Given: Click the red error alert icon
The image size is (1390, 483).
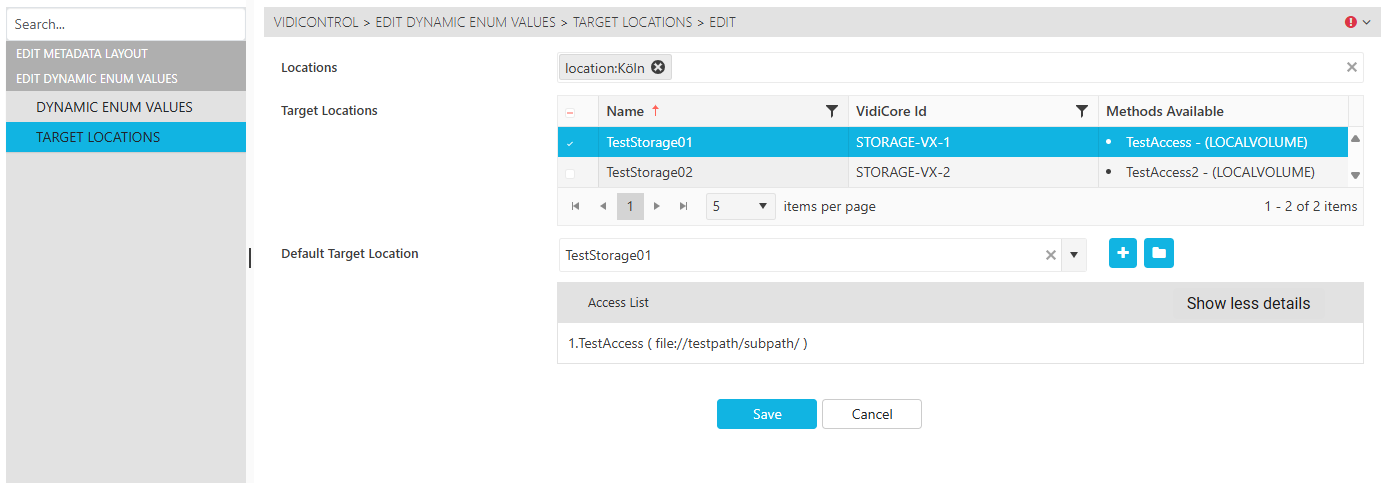Looking at the screenshot, I should coord(1351,22).
